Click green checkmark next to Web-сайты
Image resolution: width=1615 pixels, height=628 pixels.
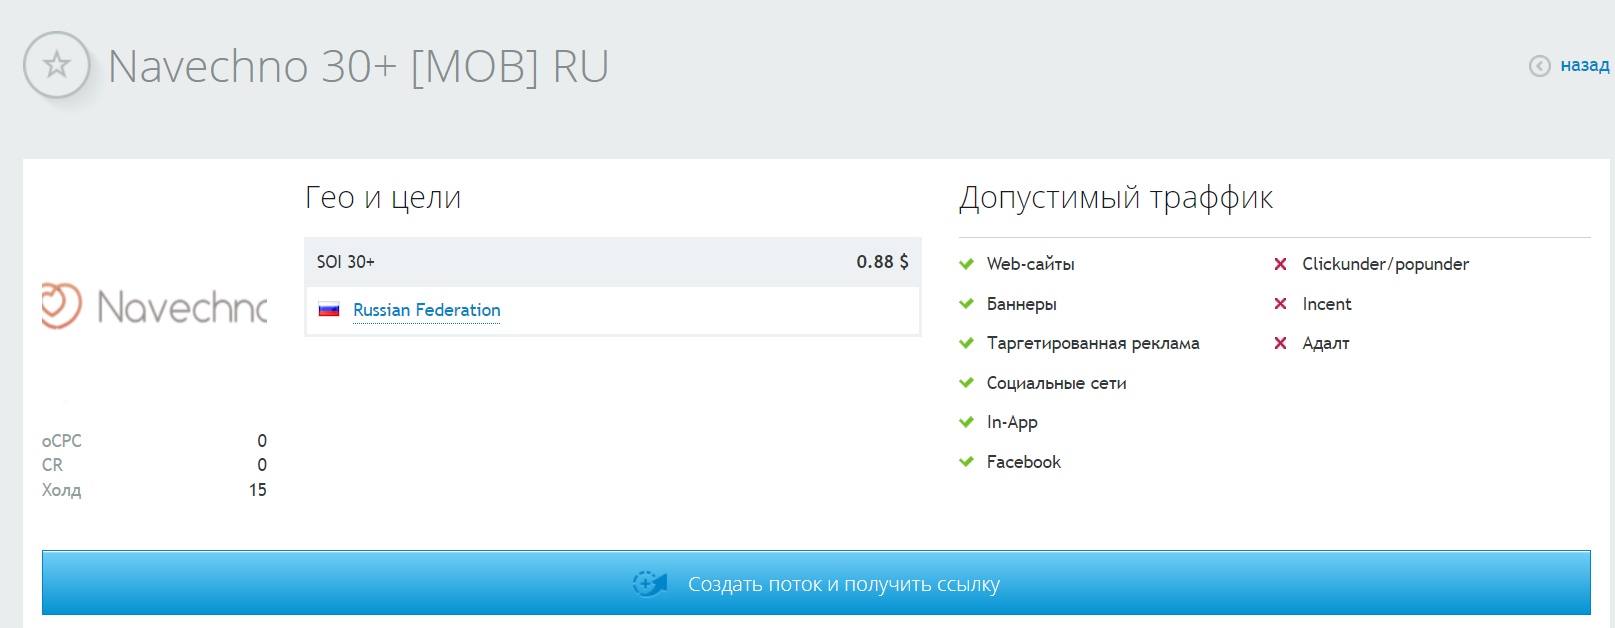[966, 264]
